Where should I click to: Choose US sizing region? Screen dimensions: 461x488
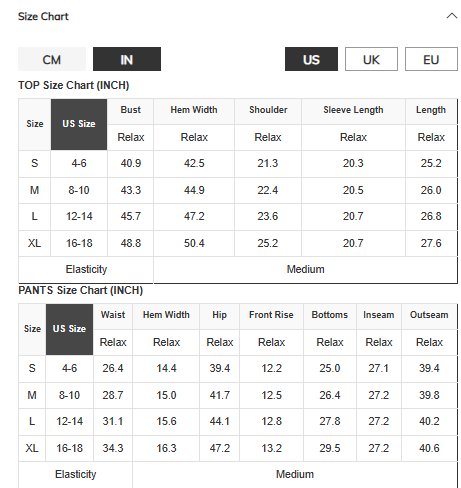click(x=311, y=59)
